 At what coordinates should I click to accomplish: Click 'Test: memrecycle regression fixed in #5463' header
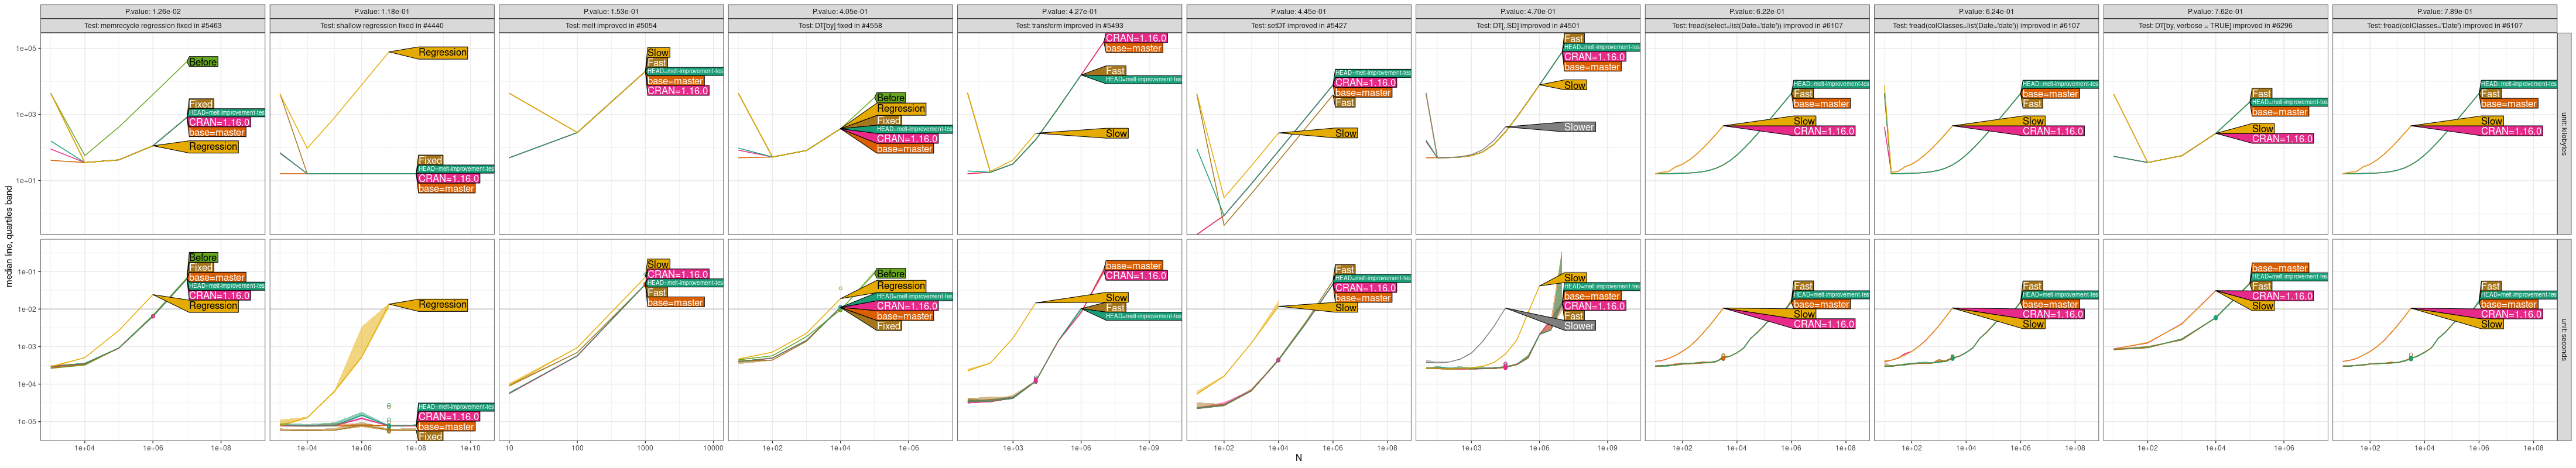pyautogui.click(x=153, y=26)
